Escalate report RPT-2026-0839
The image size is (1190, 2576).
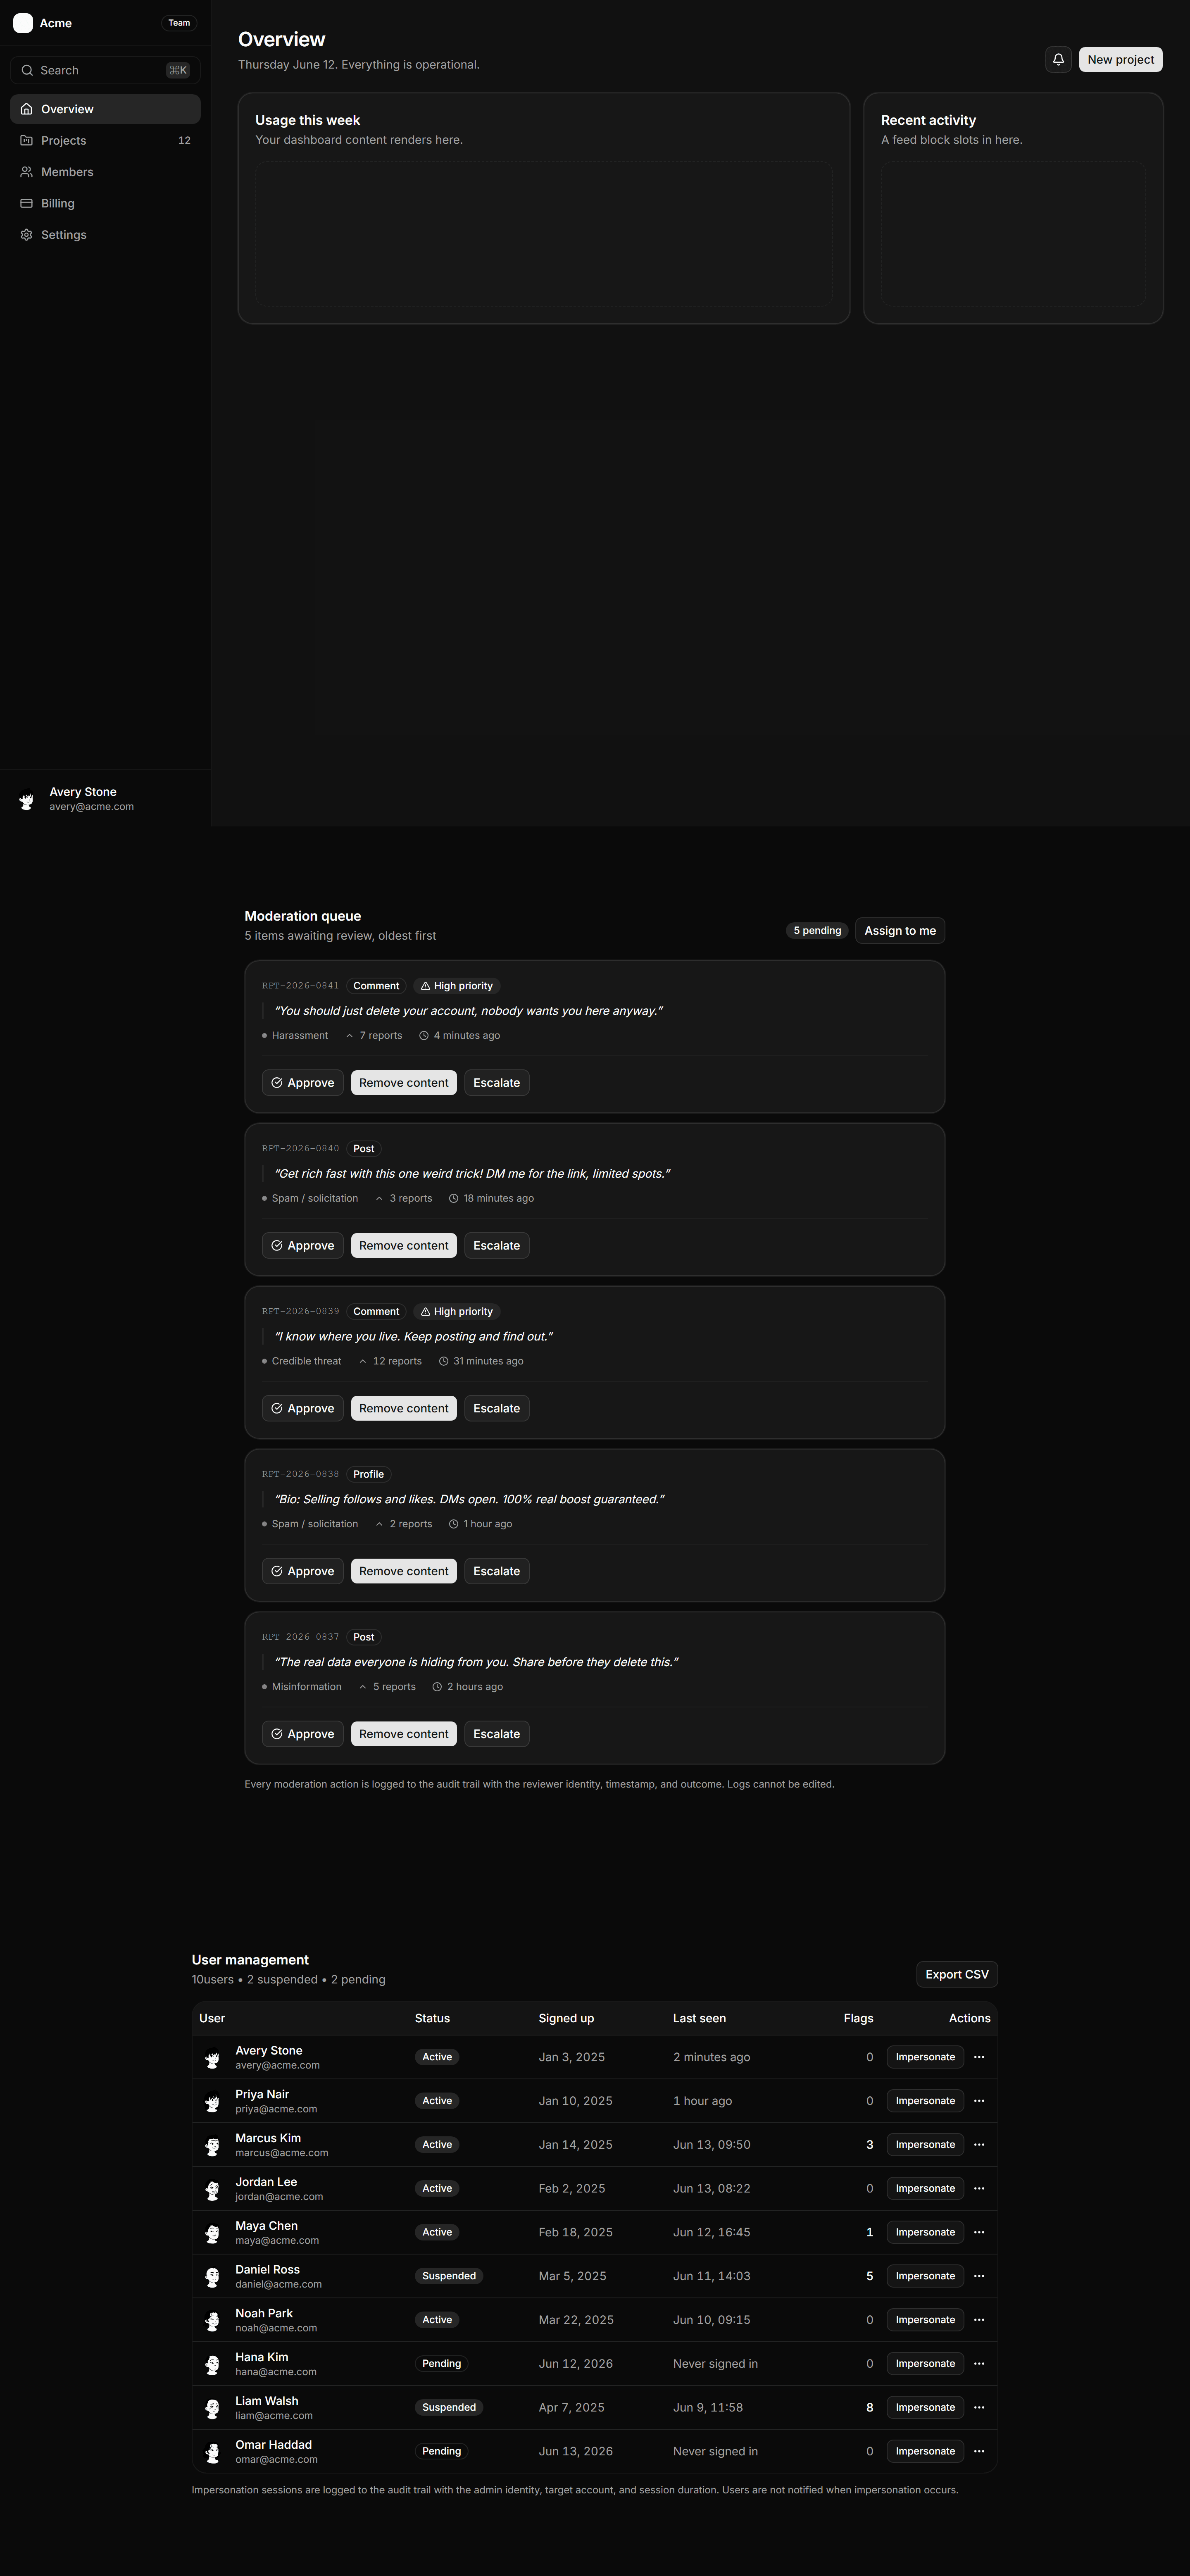point(497,1408)
